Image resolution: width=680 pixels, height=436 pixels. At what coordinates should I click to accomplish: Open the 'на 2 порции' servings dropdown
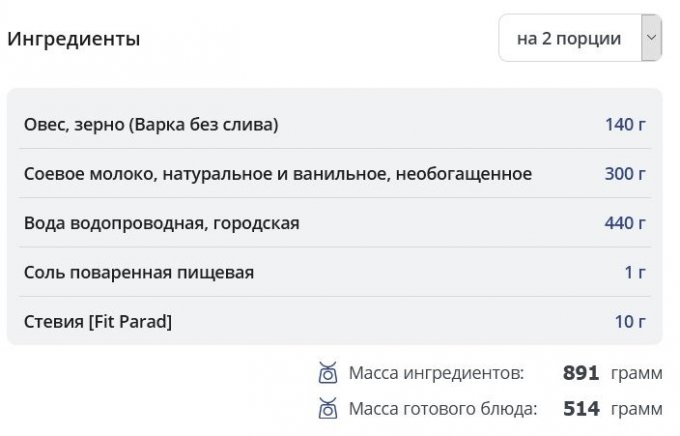click(569, 39)
